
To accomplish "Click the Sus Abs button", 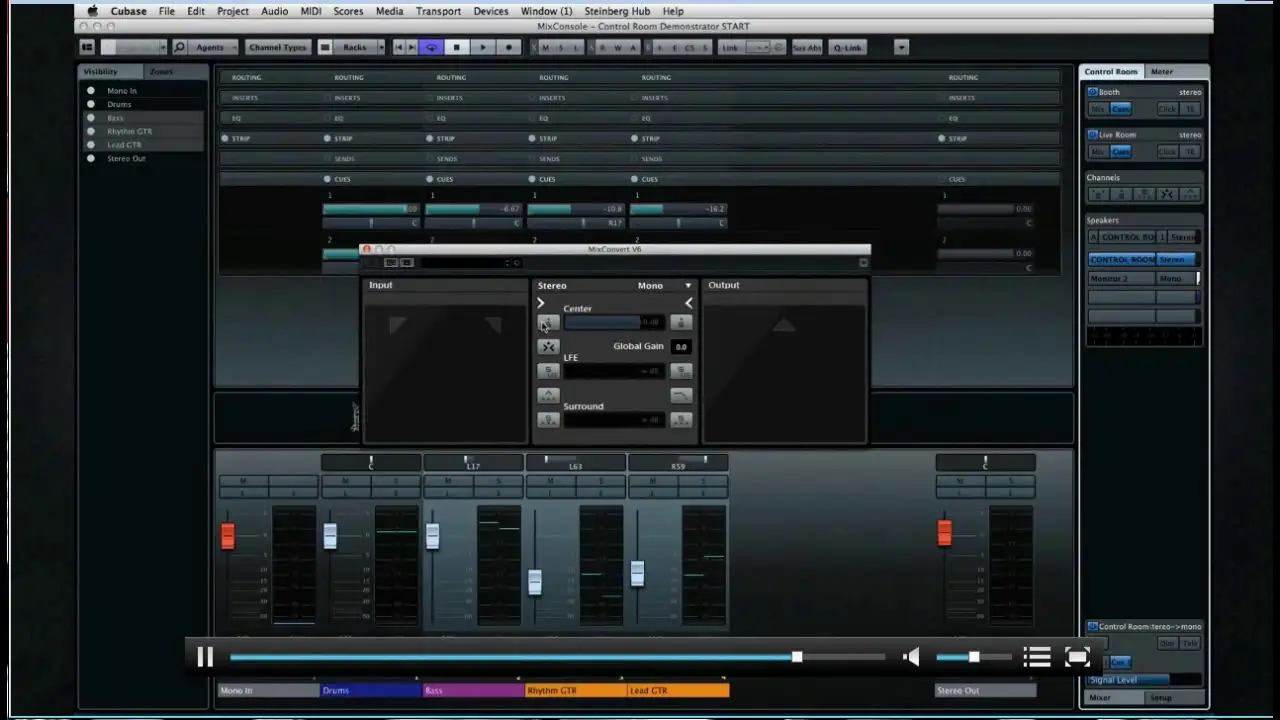I will coord(807,47).
